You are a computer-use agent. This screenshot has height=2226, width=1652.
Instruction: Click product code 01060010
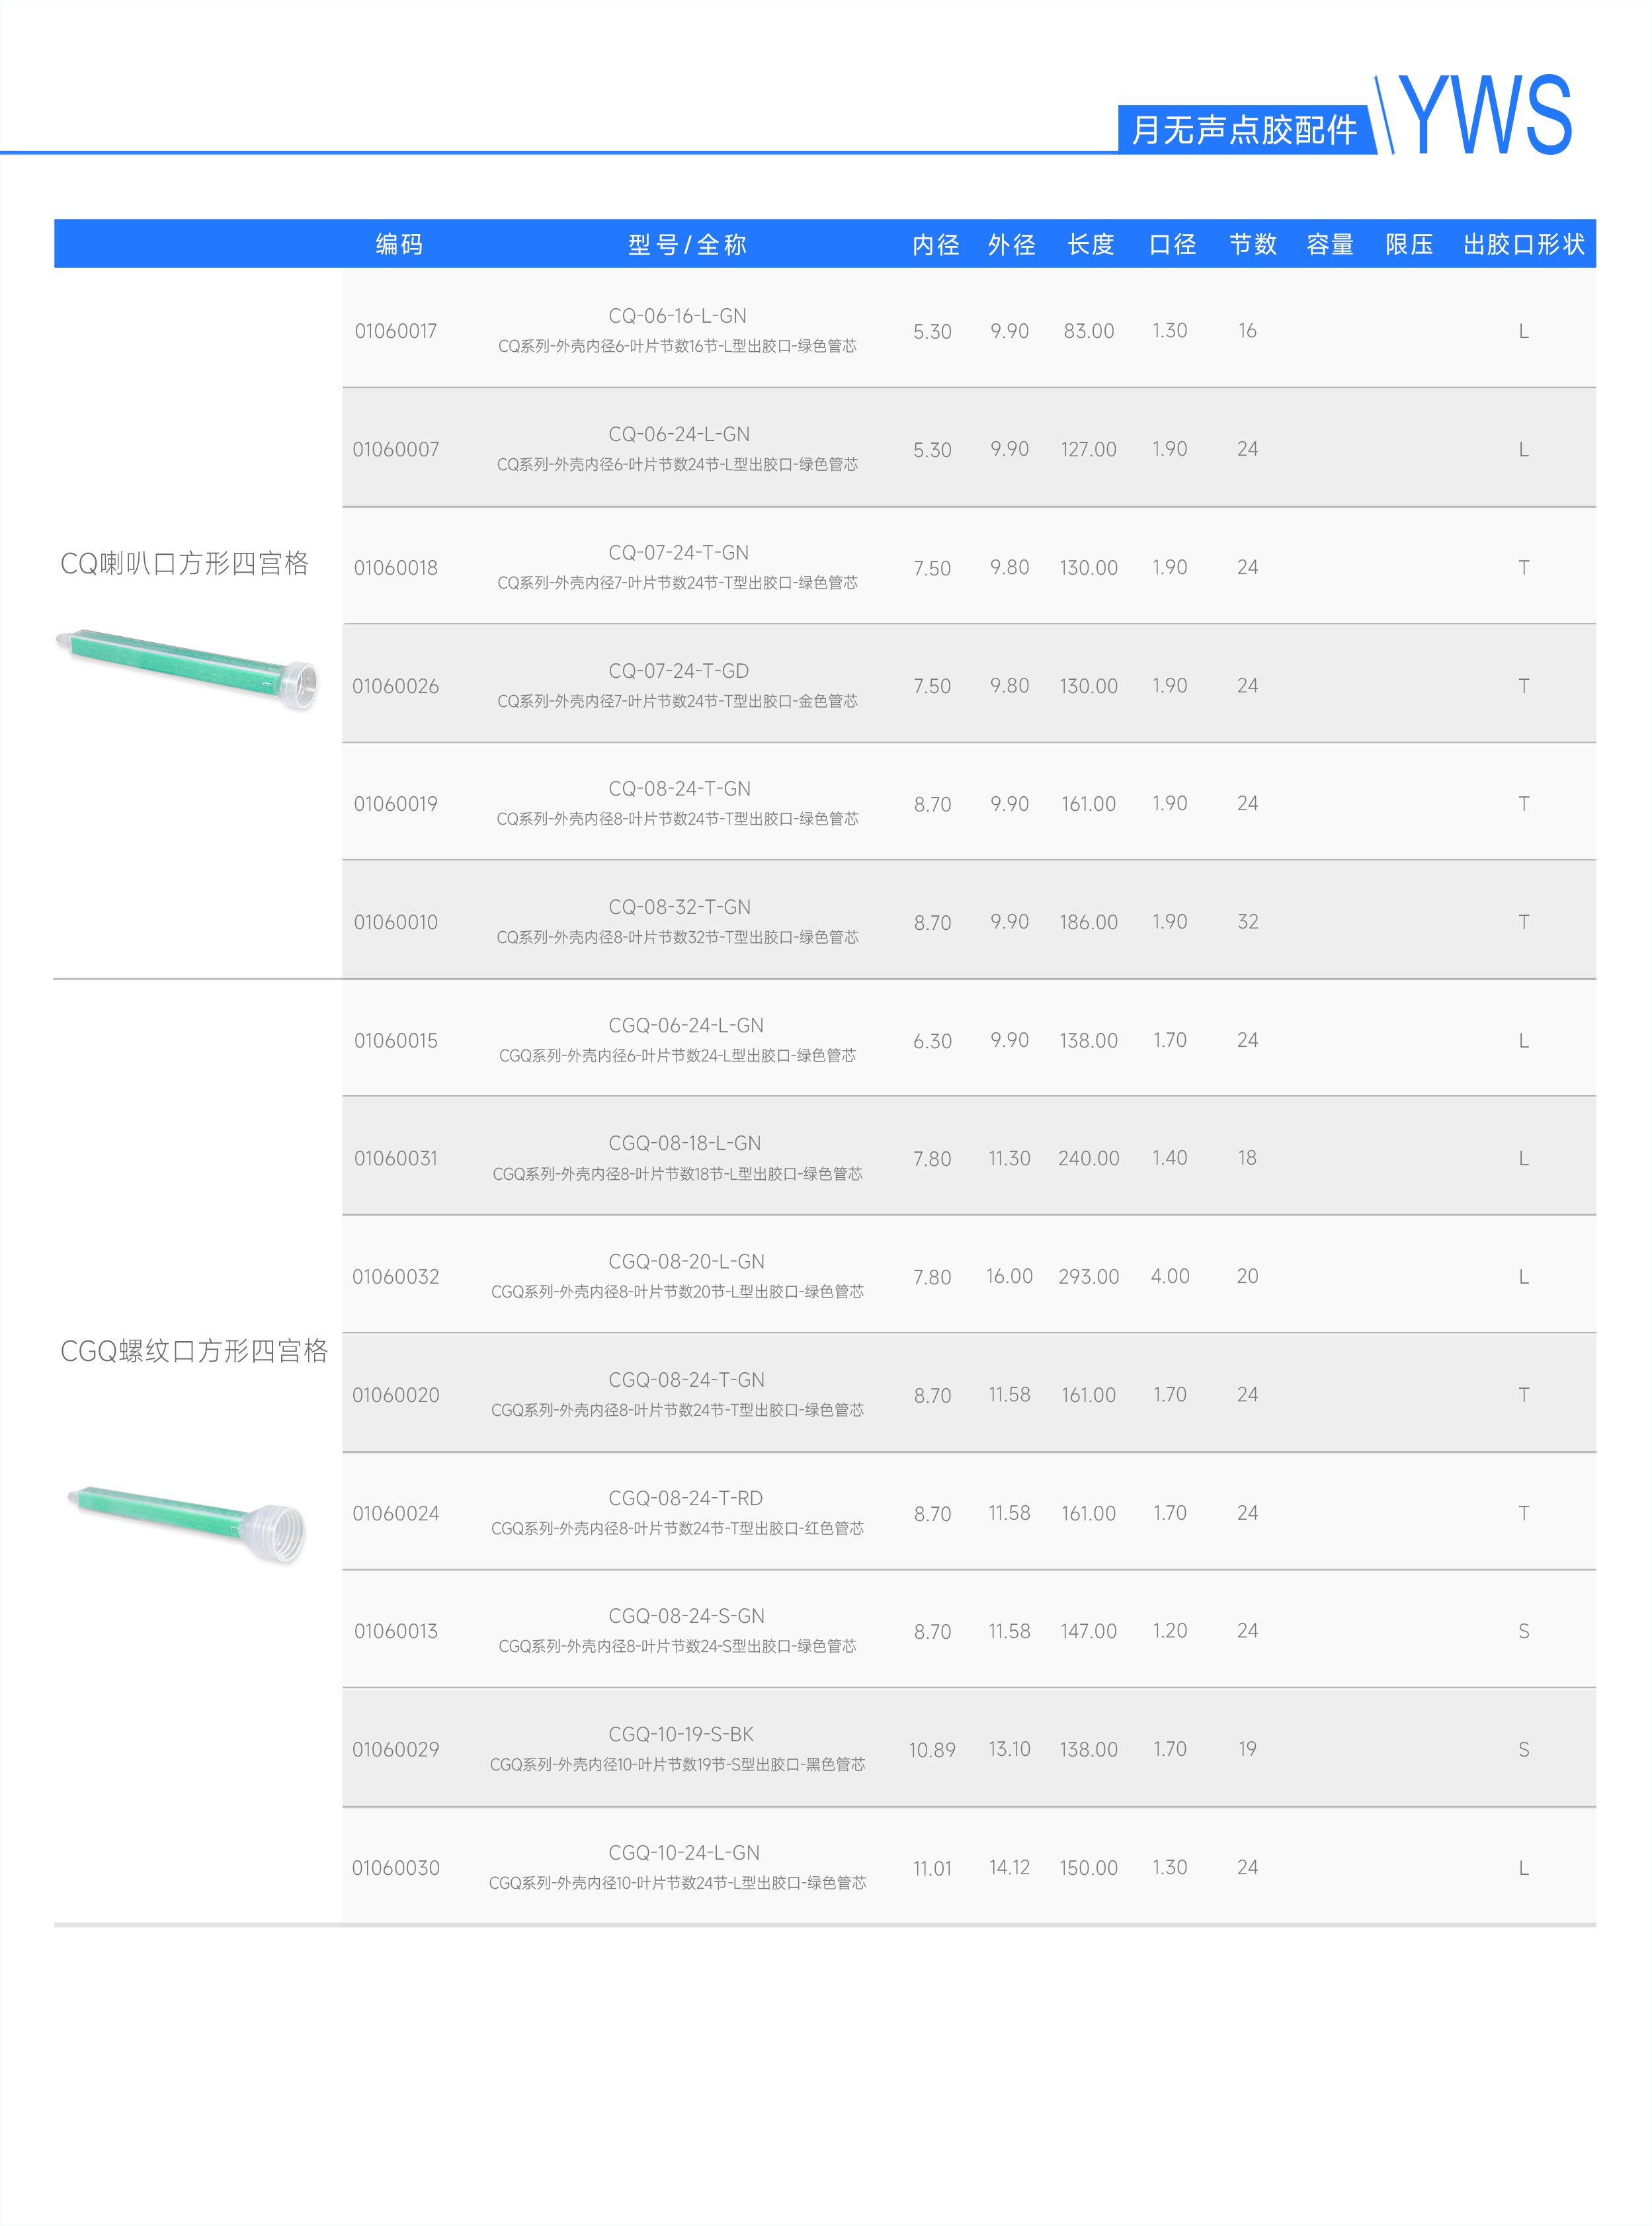[x=396, y=922]
